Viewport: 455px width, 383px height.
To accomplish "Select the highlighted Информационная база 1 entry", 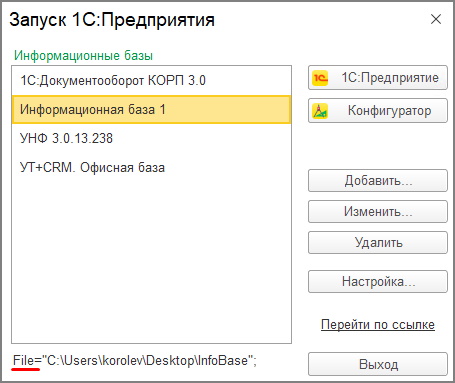I will click(x=151, y=110).
